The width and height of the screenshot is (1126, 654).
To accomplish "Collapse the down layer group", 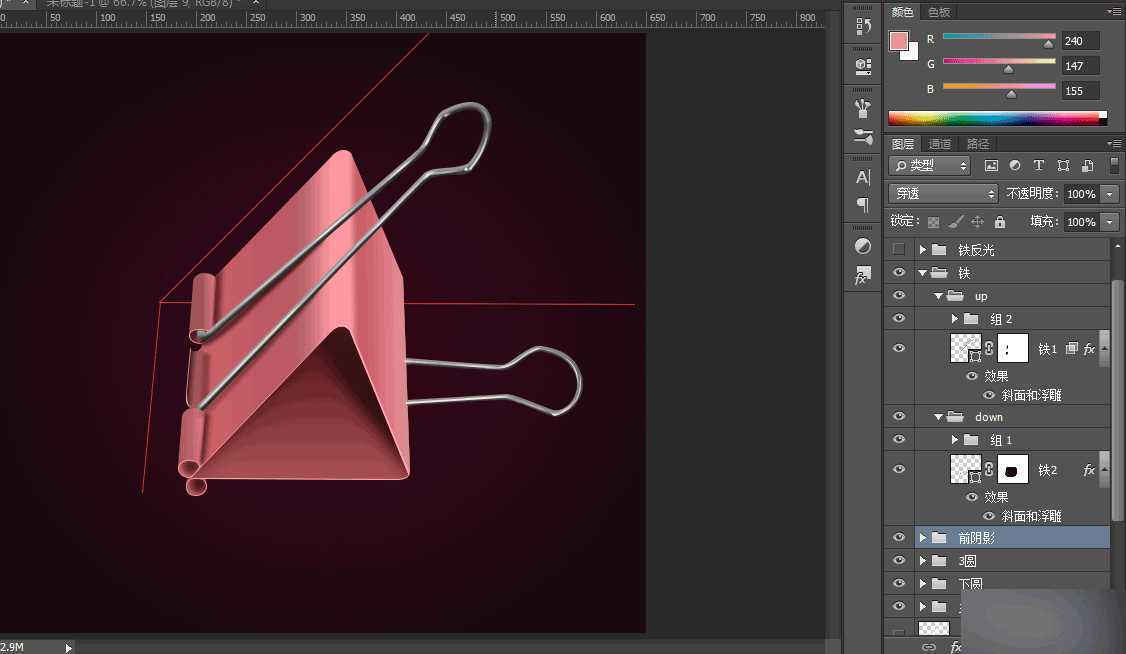I will [x=938, y=417].
